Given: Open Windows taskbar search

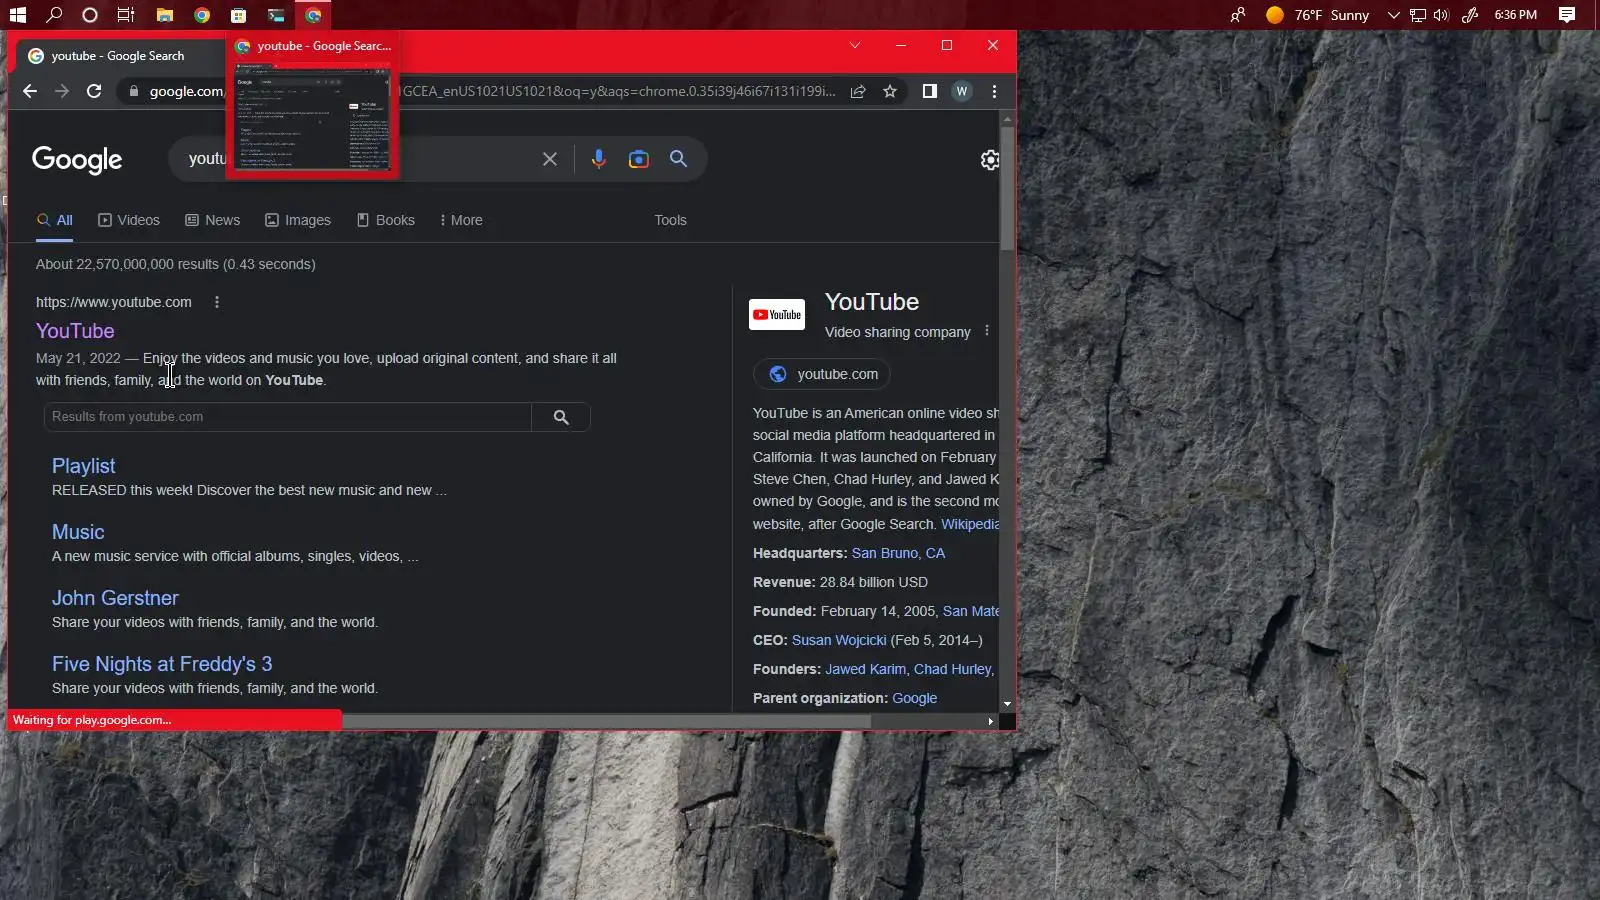Looking at the screenshot, I should 54,15.
